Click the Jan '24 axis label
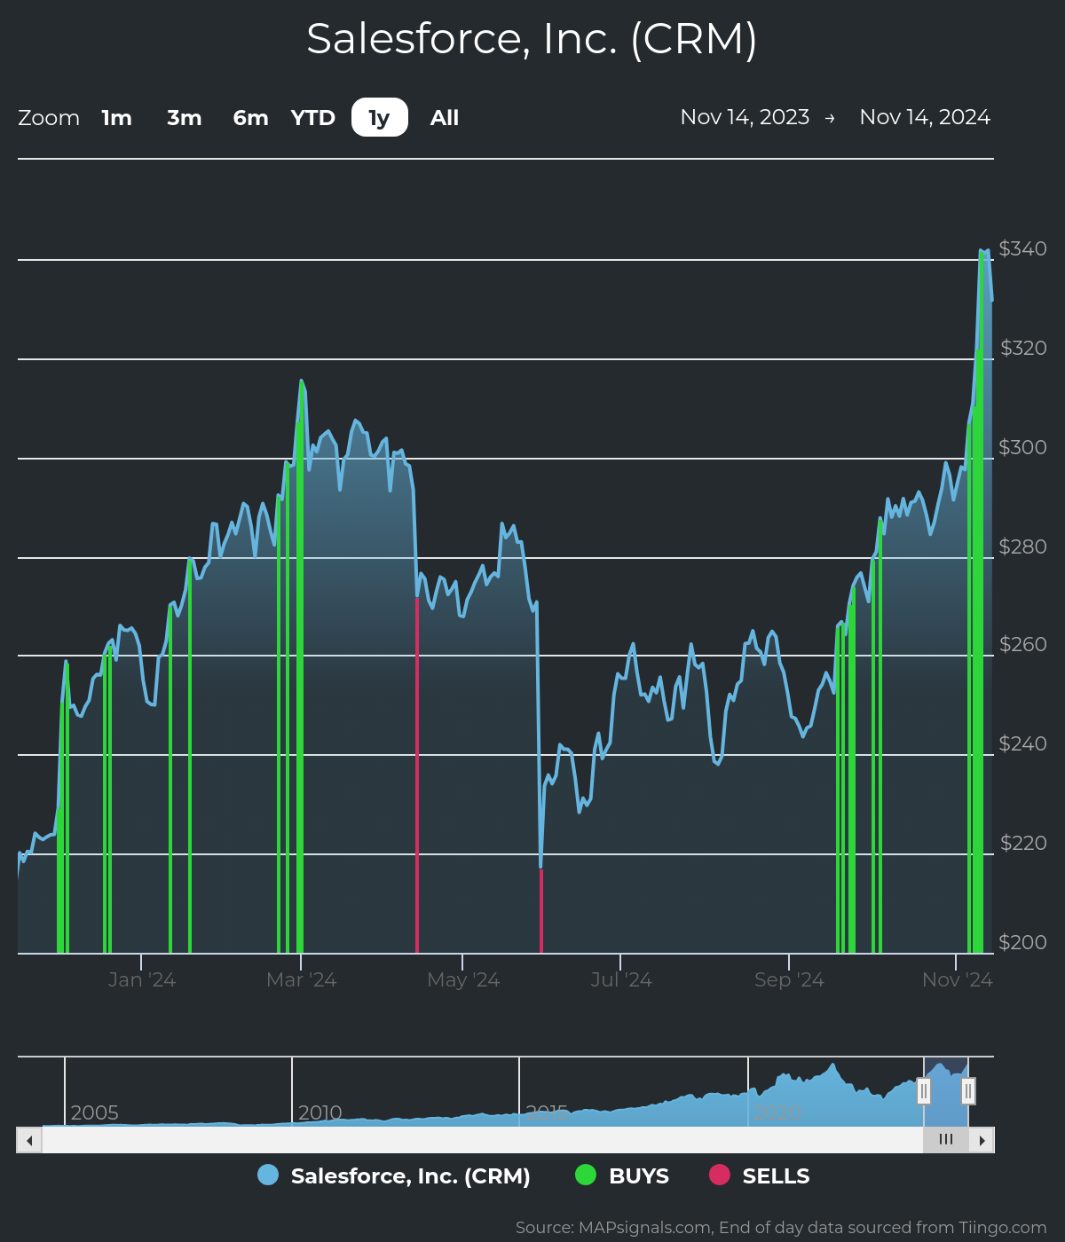1065x1242 pixels. (x=142, y=980)
